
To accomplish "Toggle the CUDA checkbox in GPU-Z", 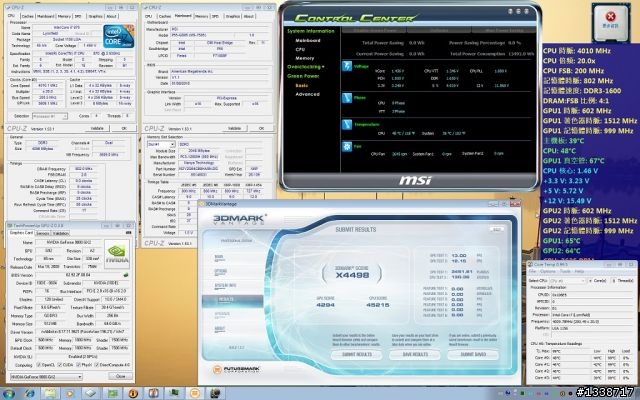I will (x=60, y=364).
